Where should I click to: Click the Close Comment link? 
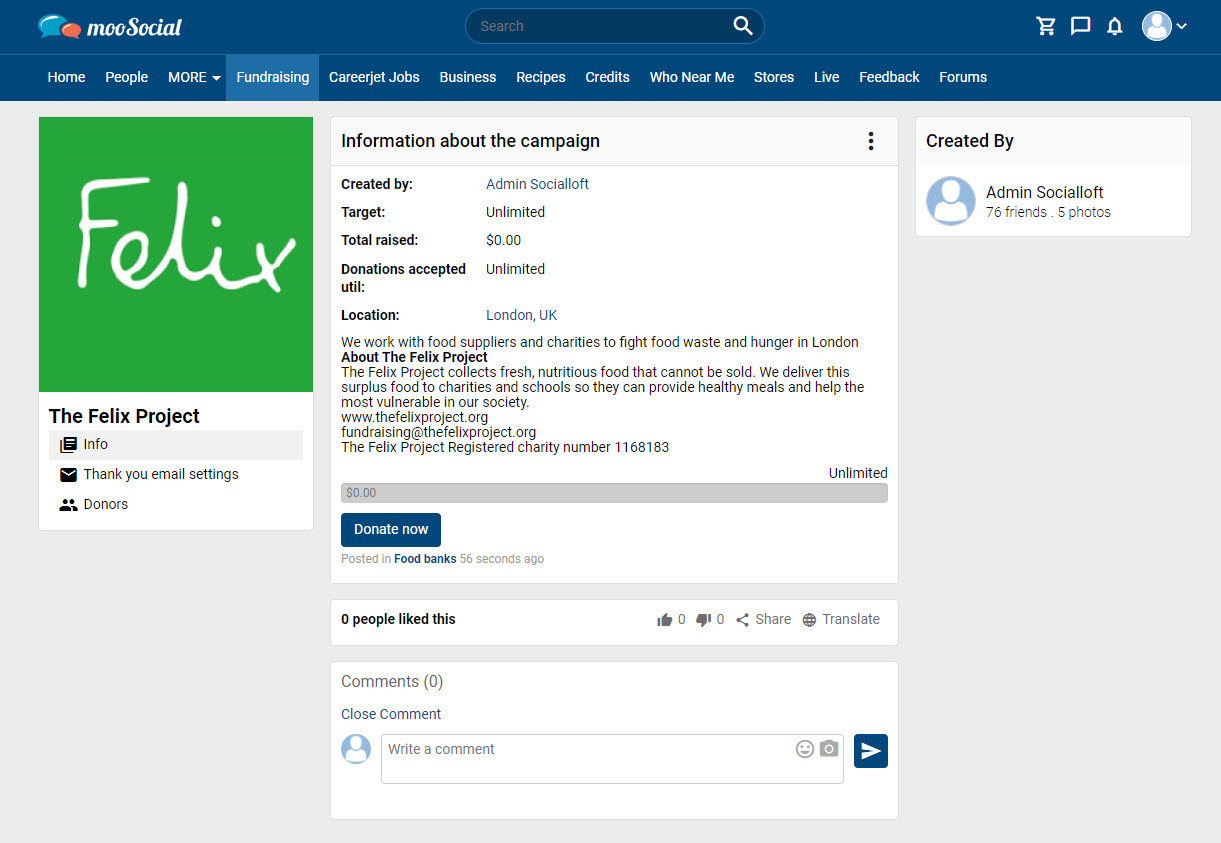pos(391,714)
